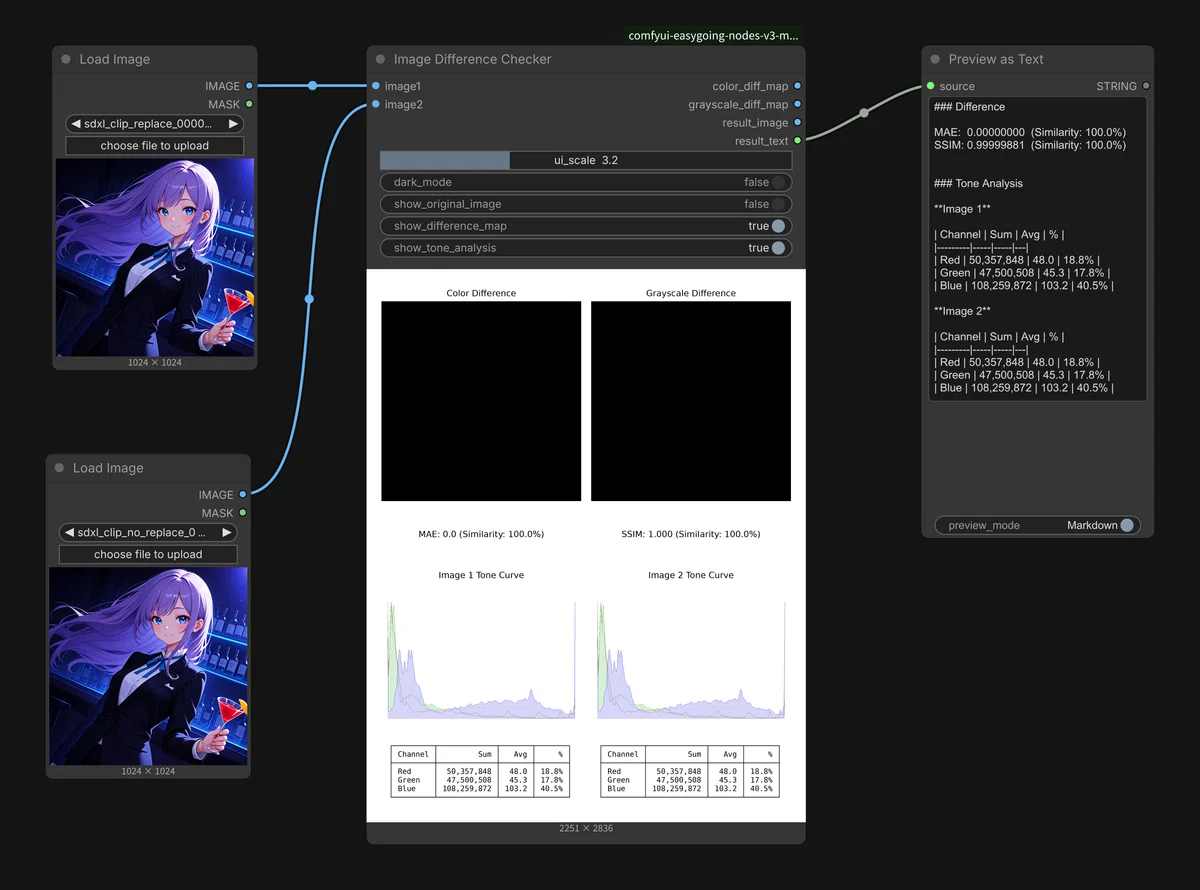Click the MASK output socket of the lower Load Image node
The height and width of the screenshot is (890, 1200).
coord(242,513)
